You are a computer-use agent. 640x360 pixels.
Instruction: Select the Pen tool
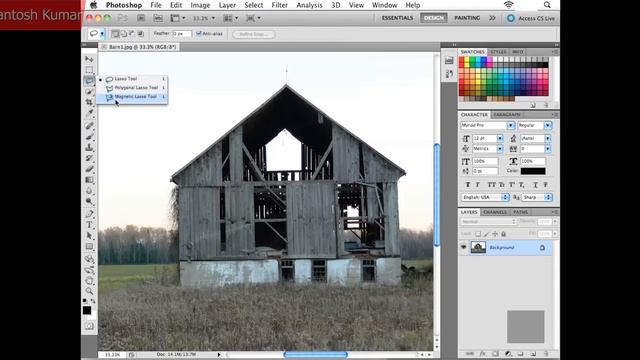pyautogui.click(x=89, y=214)
